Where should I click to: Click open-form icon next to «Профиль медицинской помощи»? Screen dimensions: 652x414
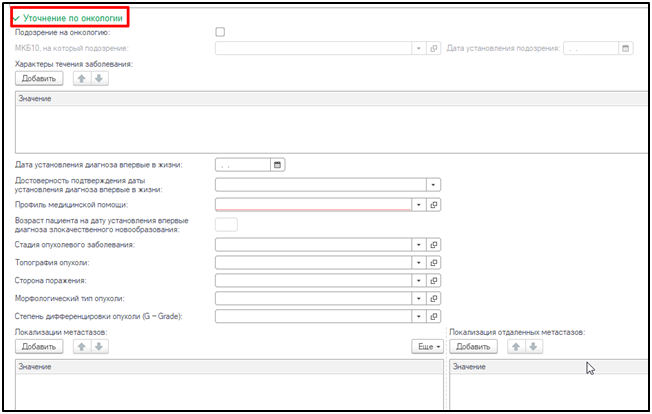pos(434,205)
